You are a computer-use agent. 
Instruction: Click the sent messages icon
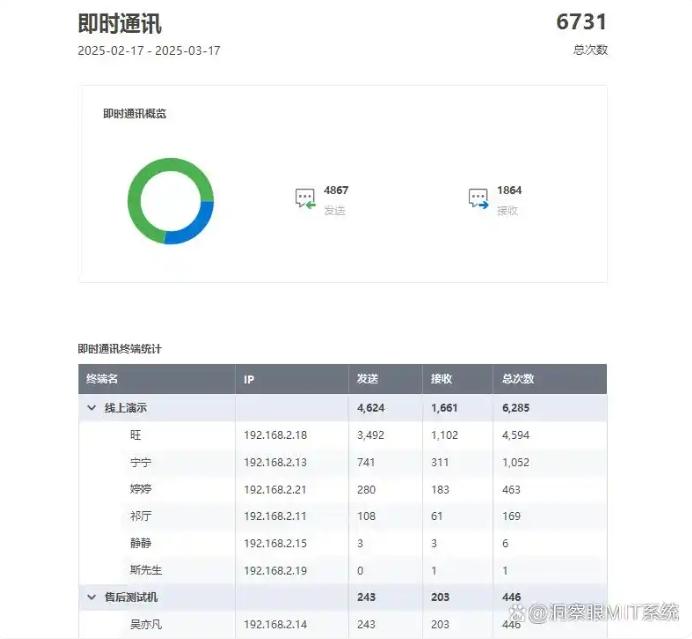click(x=305, y=199)
